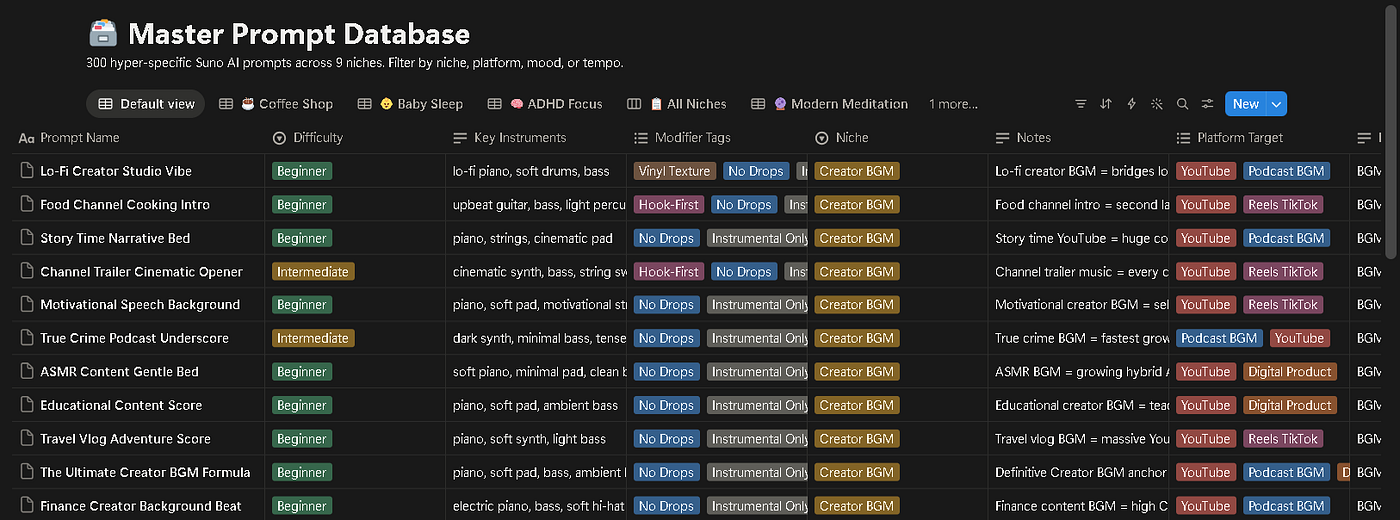Open page icon of ASMR Content Gentle Bed

(27, 371)
